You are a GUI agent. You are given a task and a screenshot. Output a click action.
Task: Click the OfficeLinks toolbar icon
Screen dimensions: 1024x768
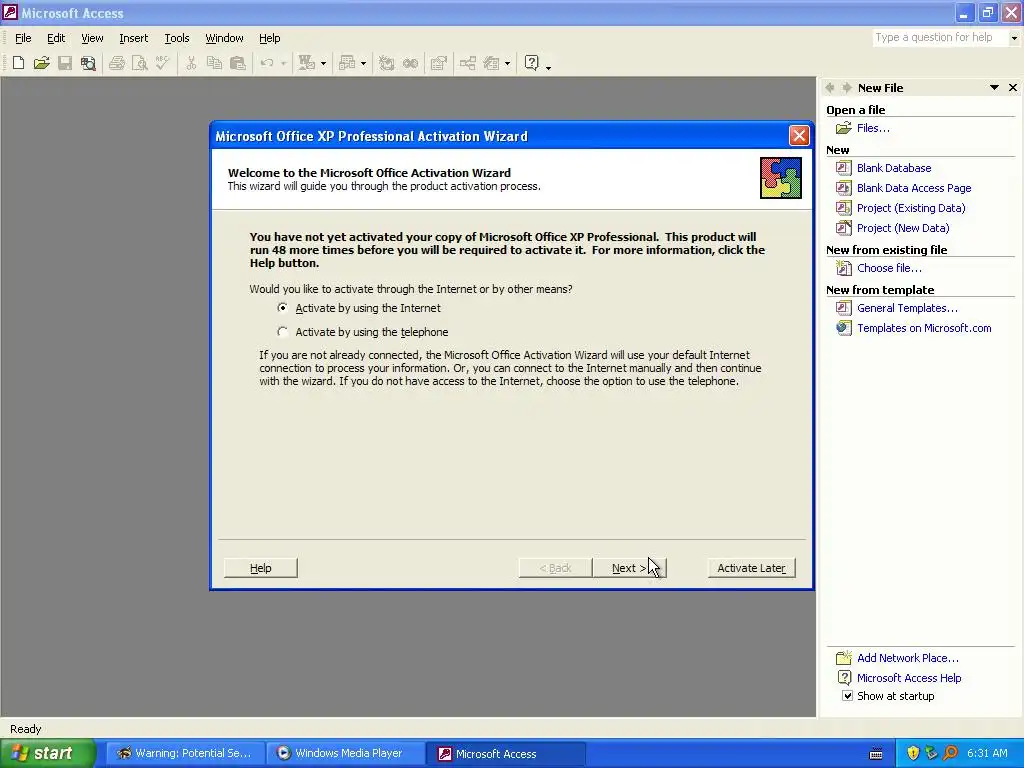coord(306,63)
